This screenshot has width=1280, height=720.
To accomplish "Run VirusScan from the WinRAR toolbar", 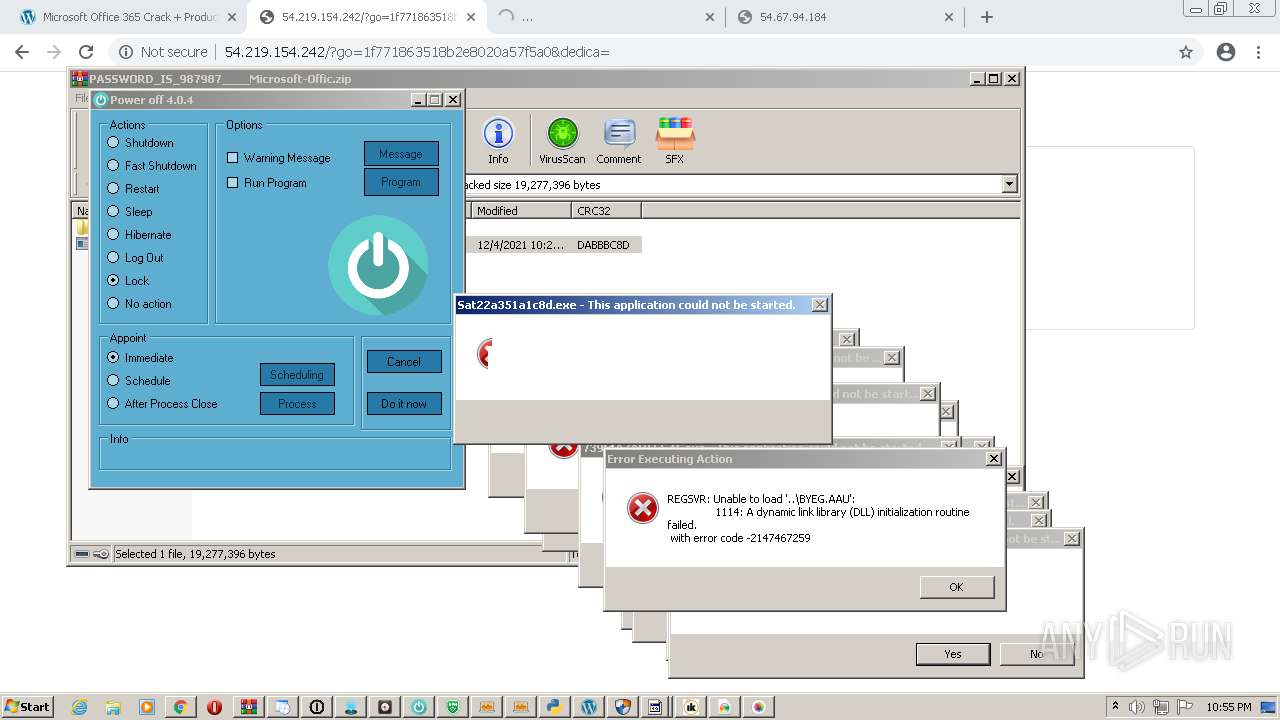I will click(x=562, y=141).
